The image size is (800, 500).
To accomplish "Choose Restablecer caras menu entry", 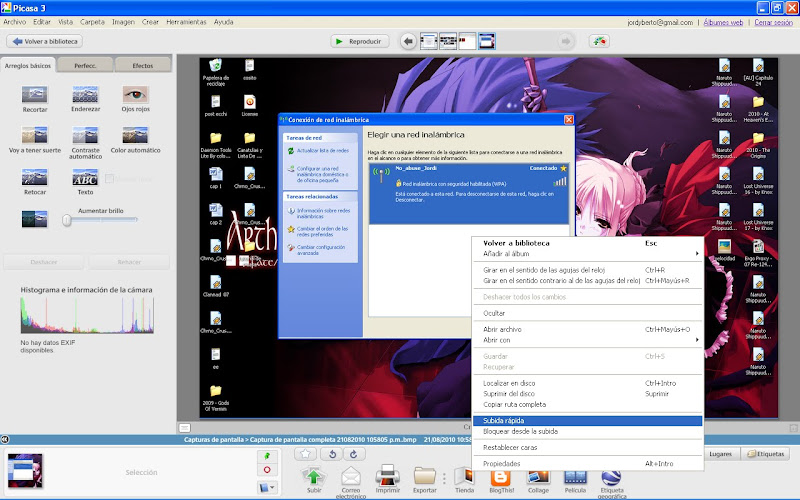I will click(x=587, y=447).
